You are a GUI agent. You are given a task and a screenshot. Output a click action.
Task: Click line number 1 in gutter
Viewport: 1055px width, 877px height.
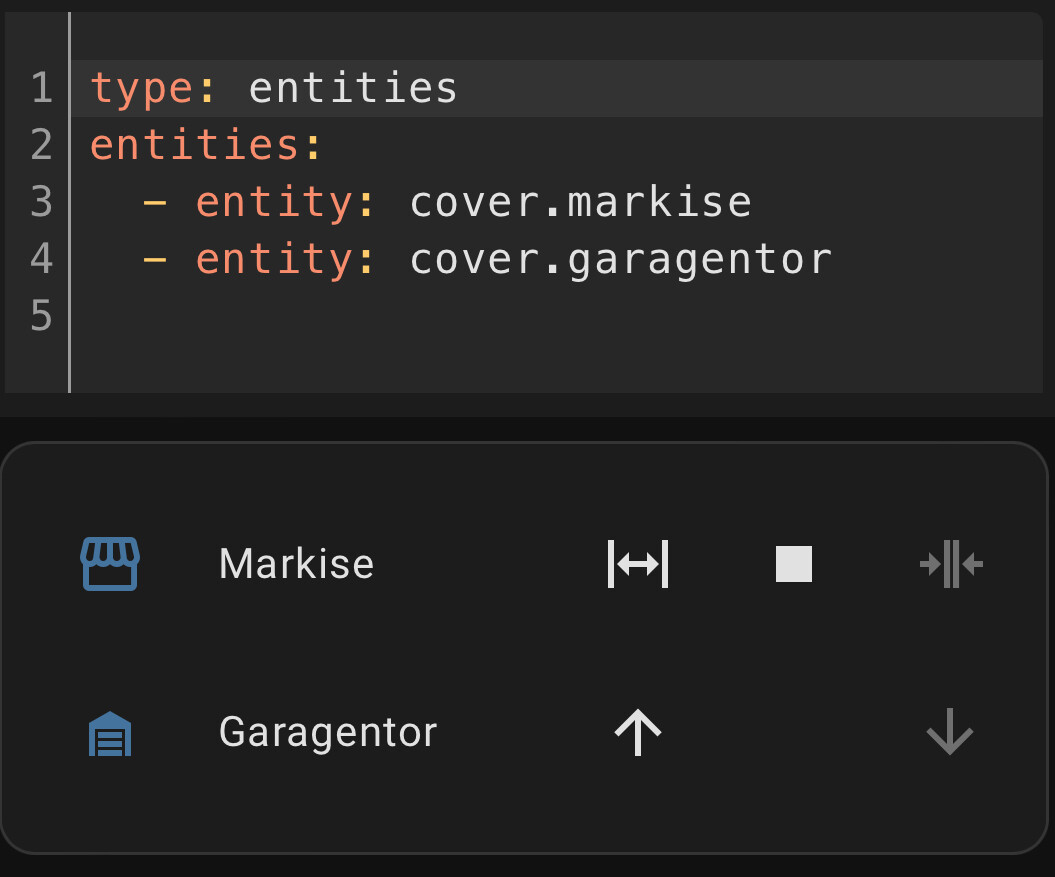[x=41, y=89]
